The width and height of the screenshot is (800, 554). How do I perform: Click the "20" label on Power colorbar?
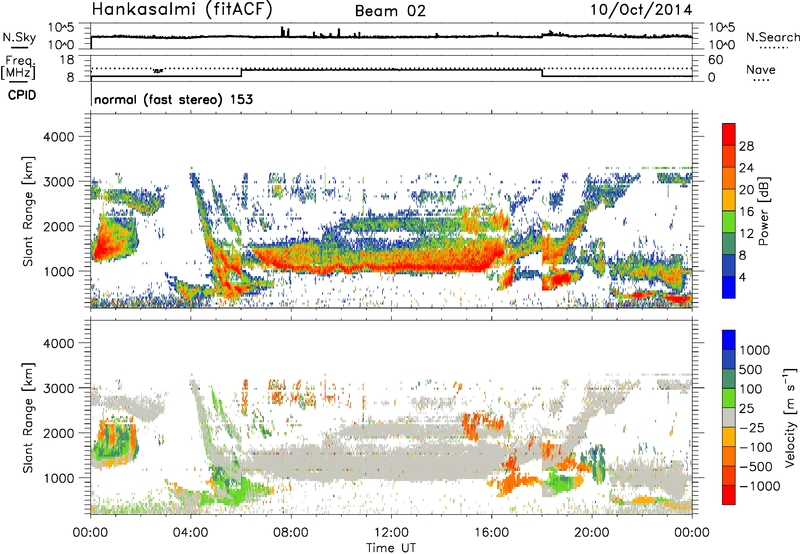(x=746, y=190)
